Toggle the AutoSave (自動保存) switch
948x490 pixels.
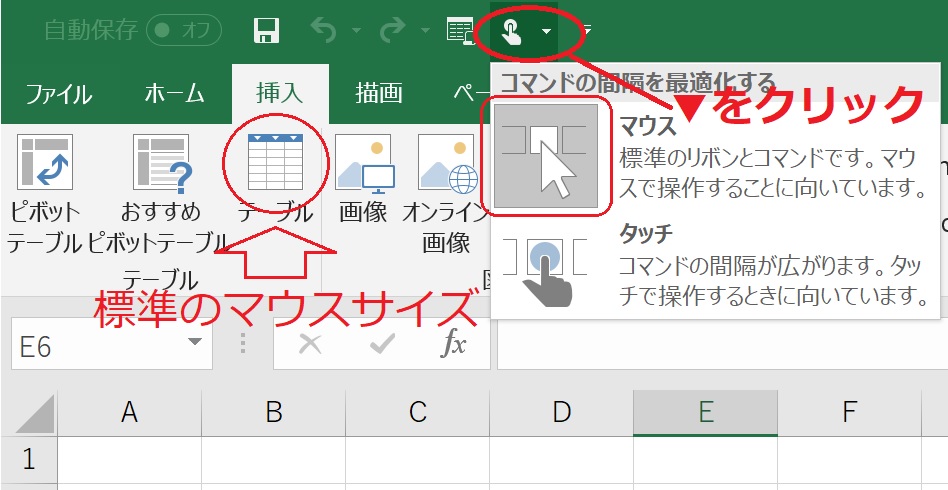(x=184, y=30)
